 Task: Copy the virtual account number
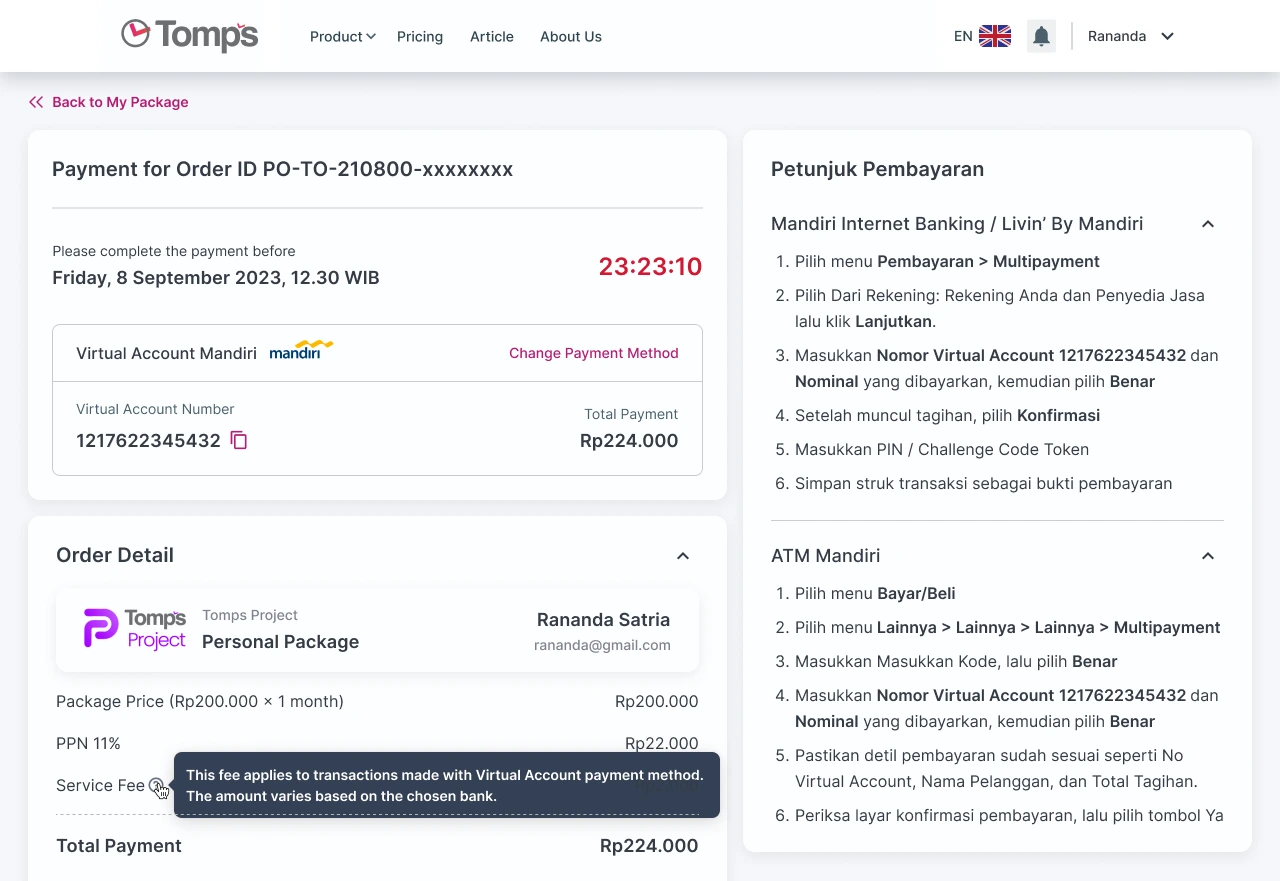pyautogui.click(x=239, y=440)
